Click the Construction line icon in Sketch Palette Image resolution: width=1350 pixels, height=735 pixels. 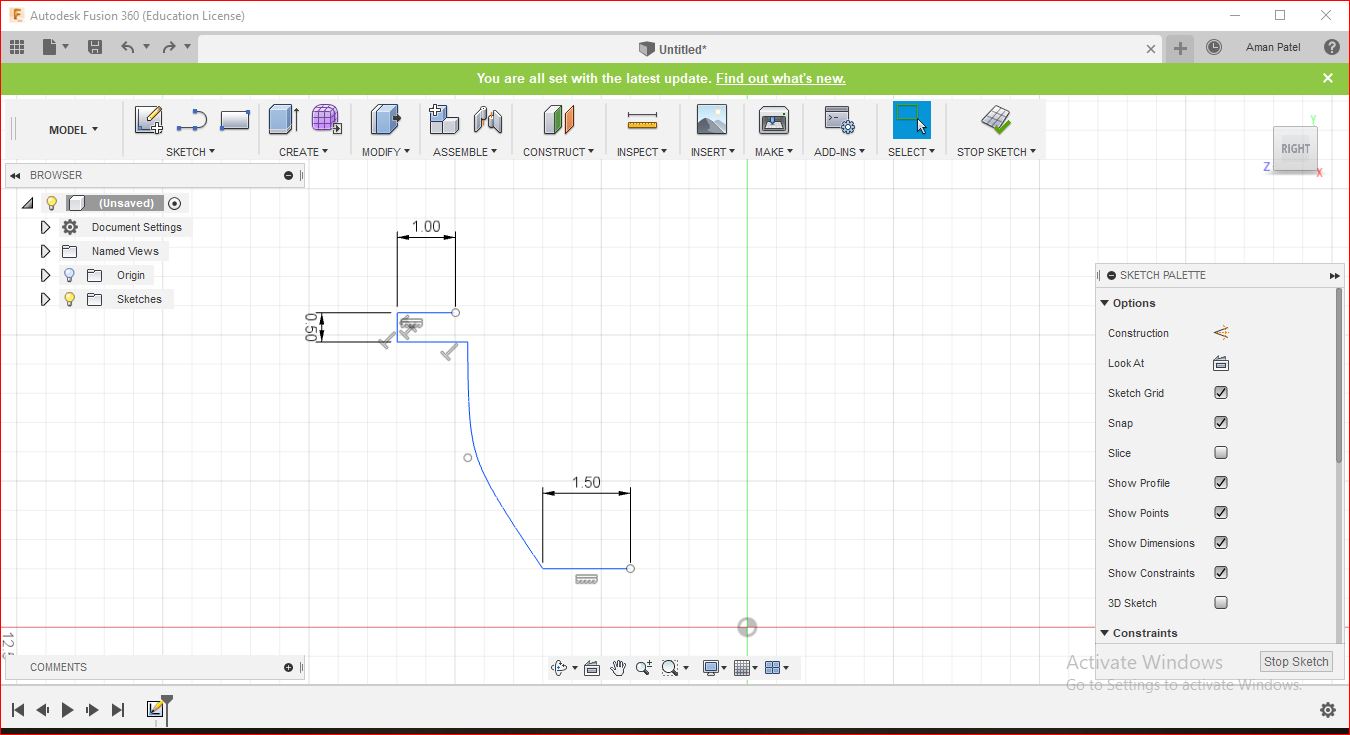pos(1221,333)
